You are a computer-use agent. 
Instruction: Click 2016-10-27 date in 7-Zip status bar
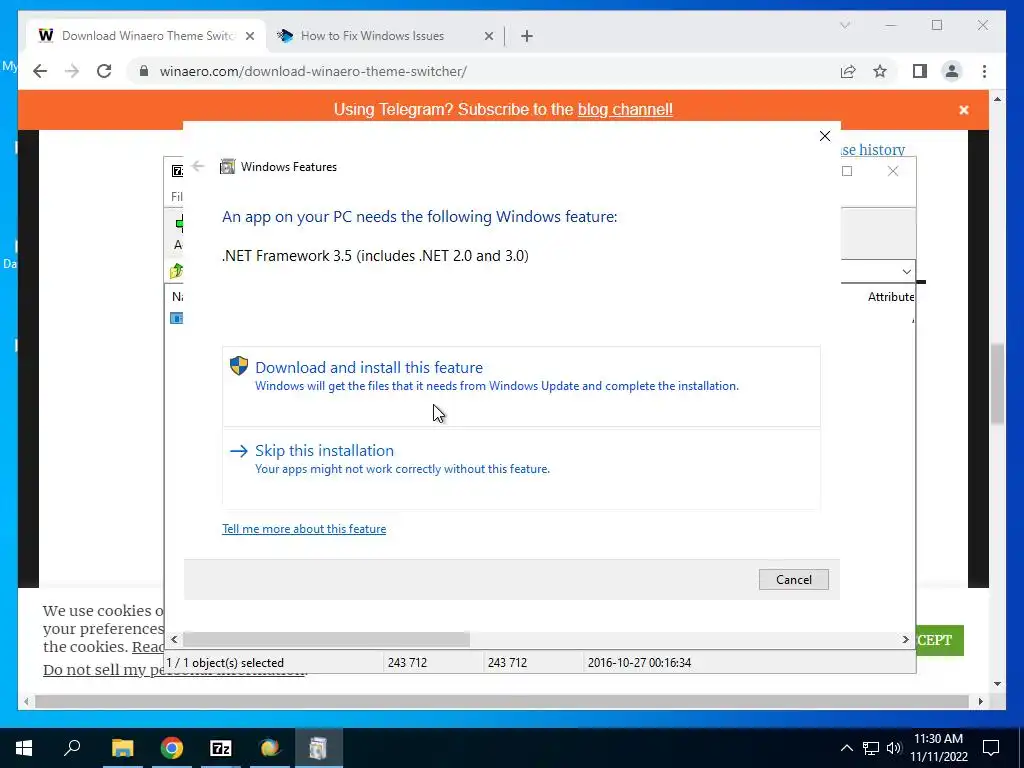[x=639, y=663]
